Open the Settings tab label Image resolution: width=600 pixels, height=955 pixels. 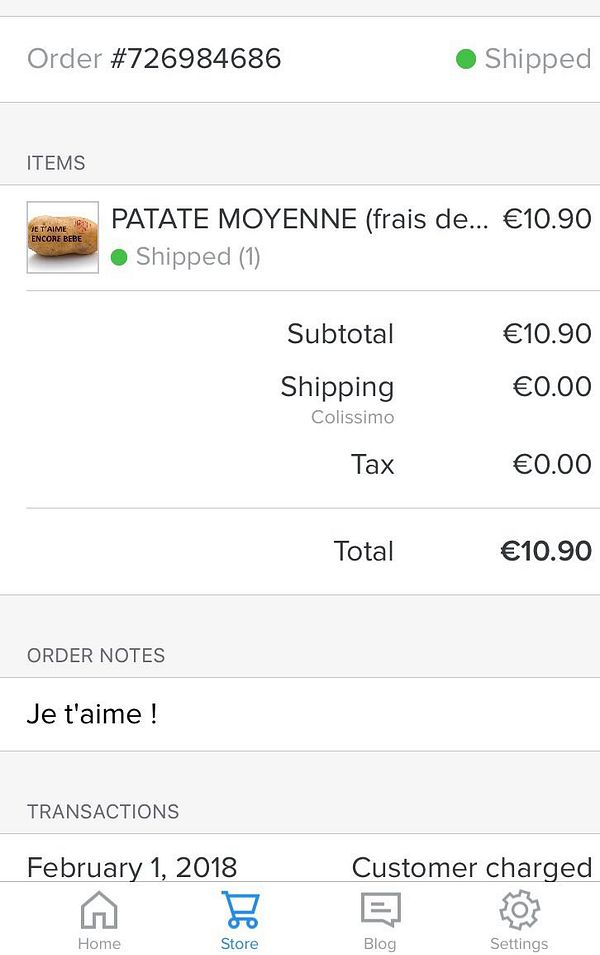pyautogui.click(x=519, y=943)
